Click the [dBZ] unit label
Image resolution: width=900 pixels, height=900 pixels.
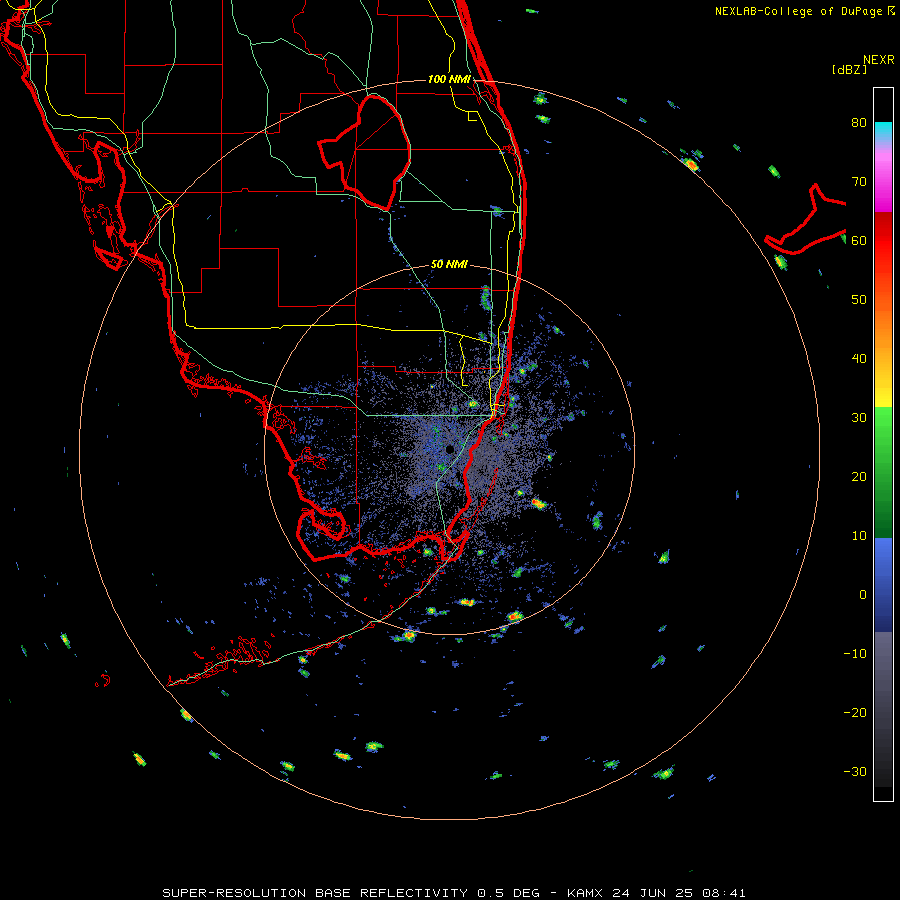pyautogui.click(x=849, y=69)
